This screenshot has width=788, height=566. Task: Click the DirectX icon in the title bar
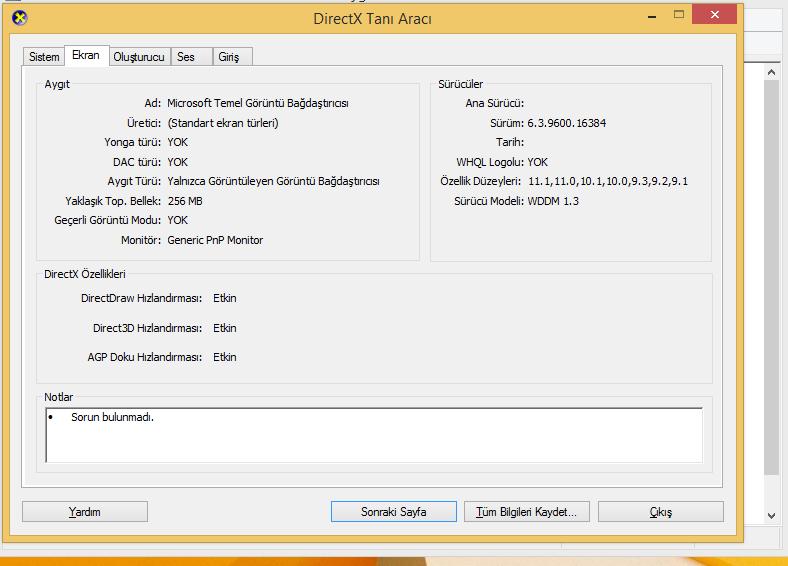pos(19,17)
